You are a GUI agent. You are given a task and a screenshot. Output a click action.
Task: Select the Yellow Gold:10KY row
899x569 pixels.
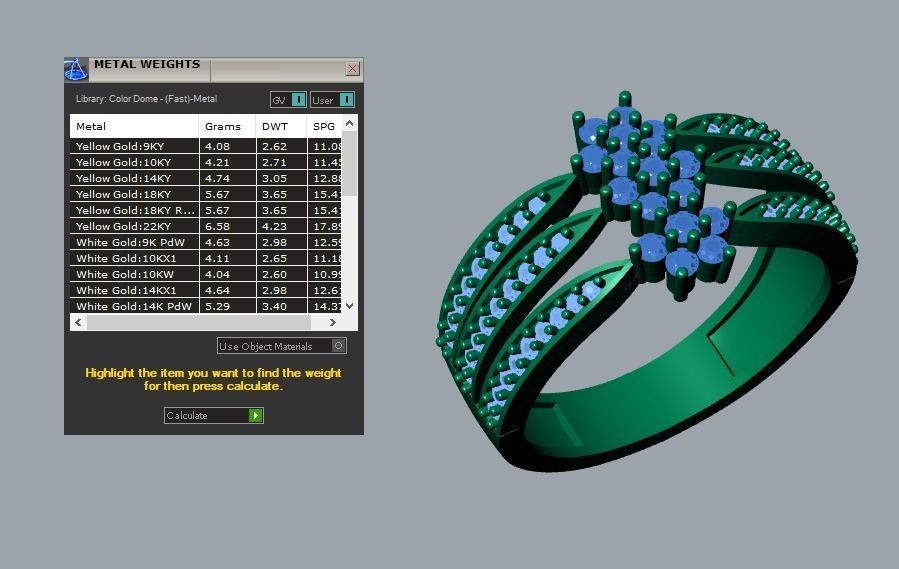pos(206,162)
